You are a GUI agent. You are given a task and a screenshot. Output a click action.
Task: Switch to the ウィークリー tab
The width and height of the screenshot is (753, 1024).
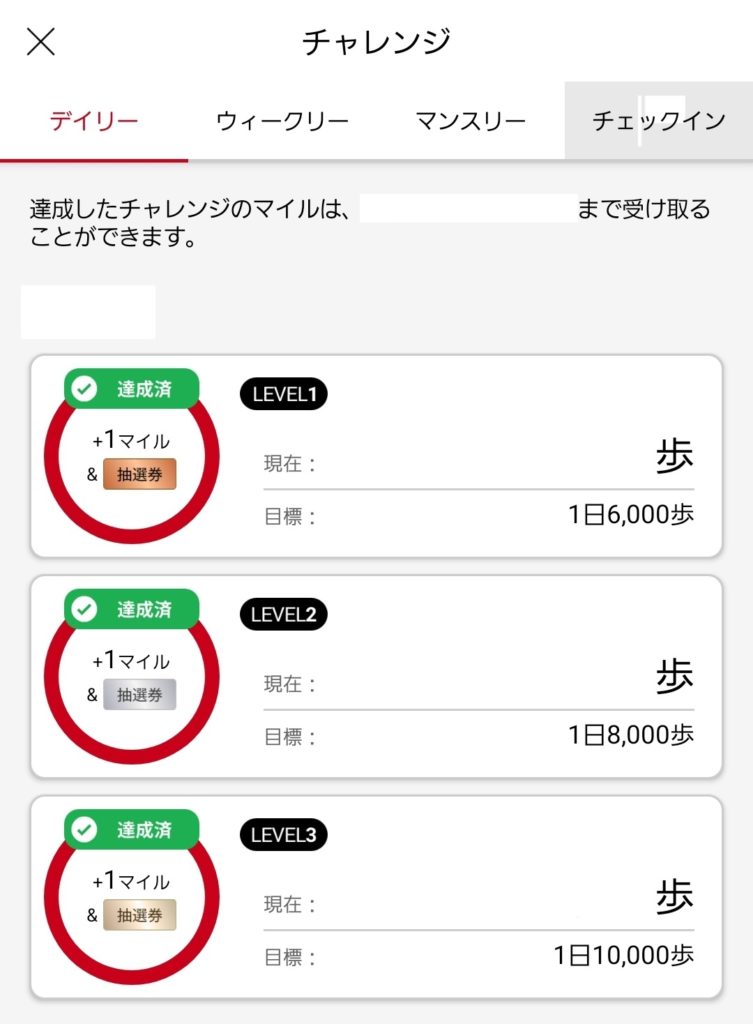tap(282, 121)
